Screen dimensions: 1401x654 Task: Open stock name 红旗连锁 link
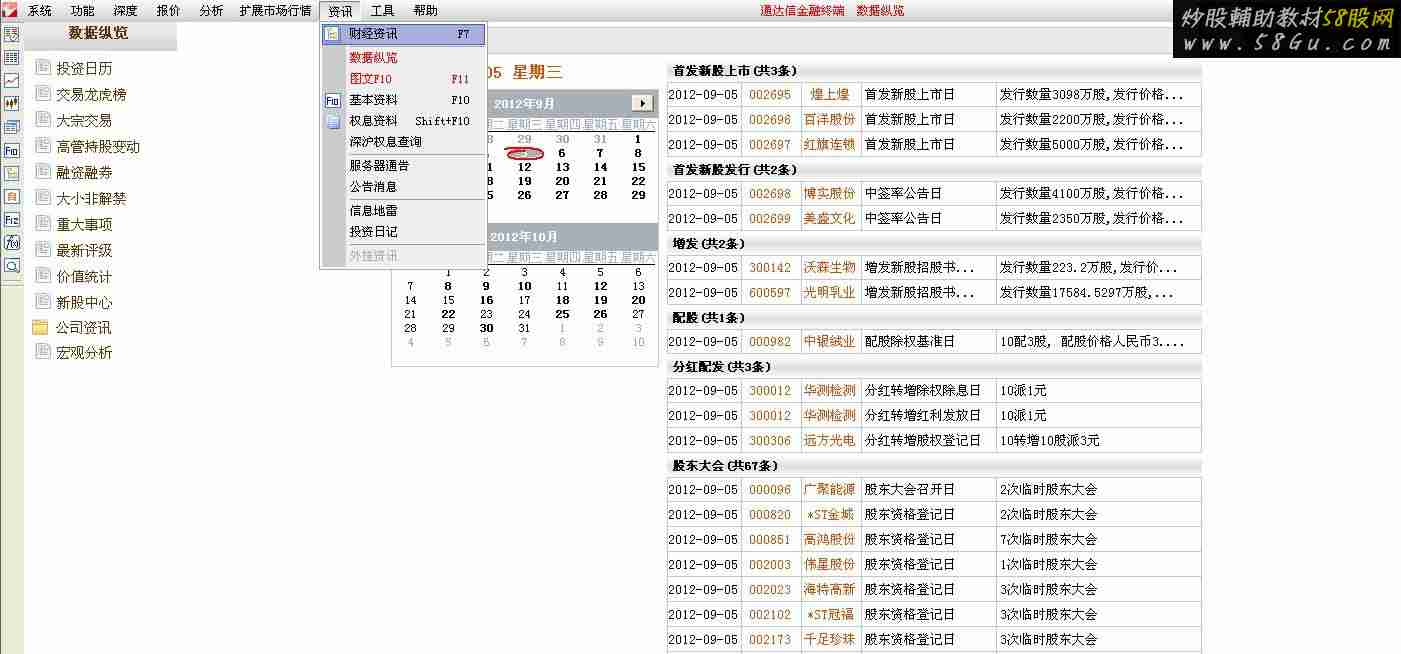(830, 145)
